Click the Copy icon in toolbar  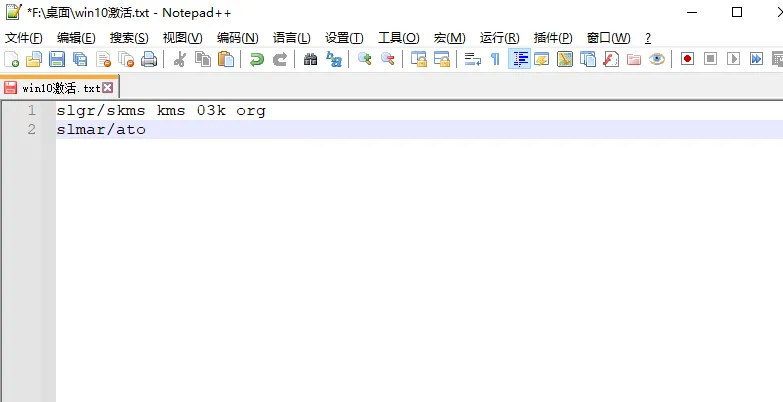(203, 59)
